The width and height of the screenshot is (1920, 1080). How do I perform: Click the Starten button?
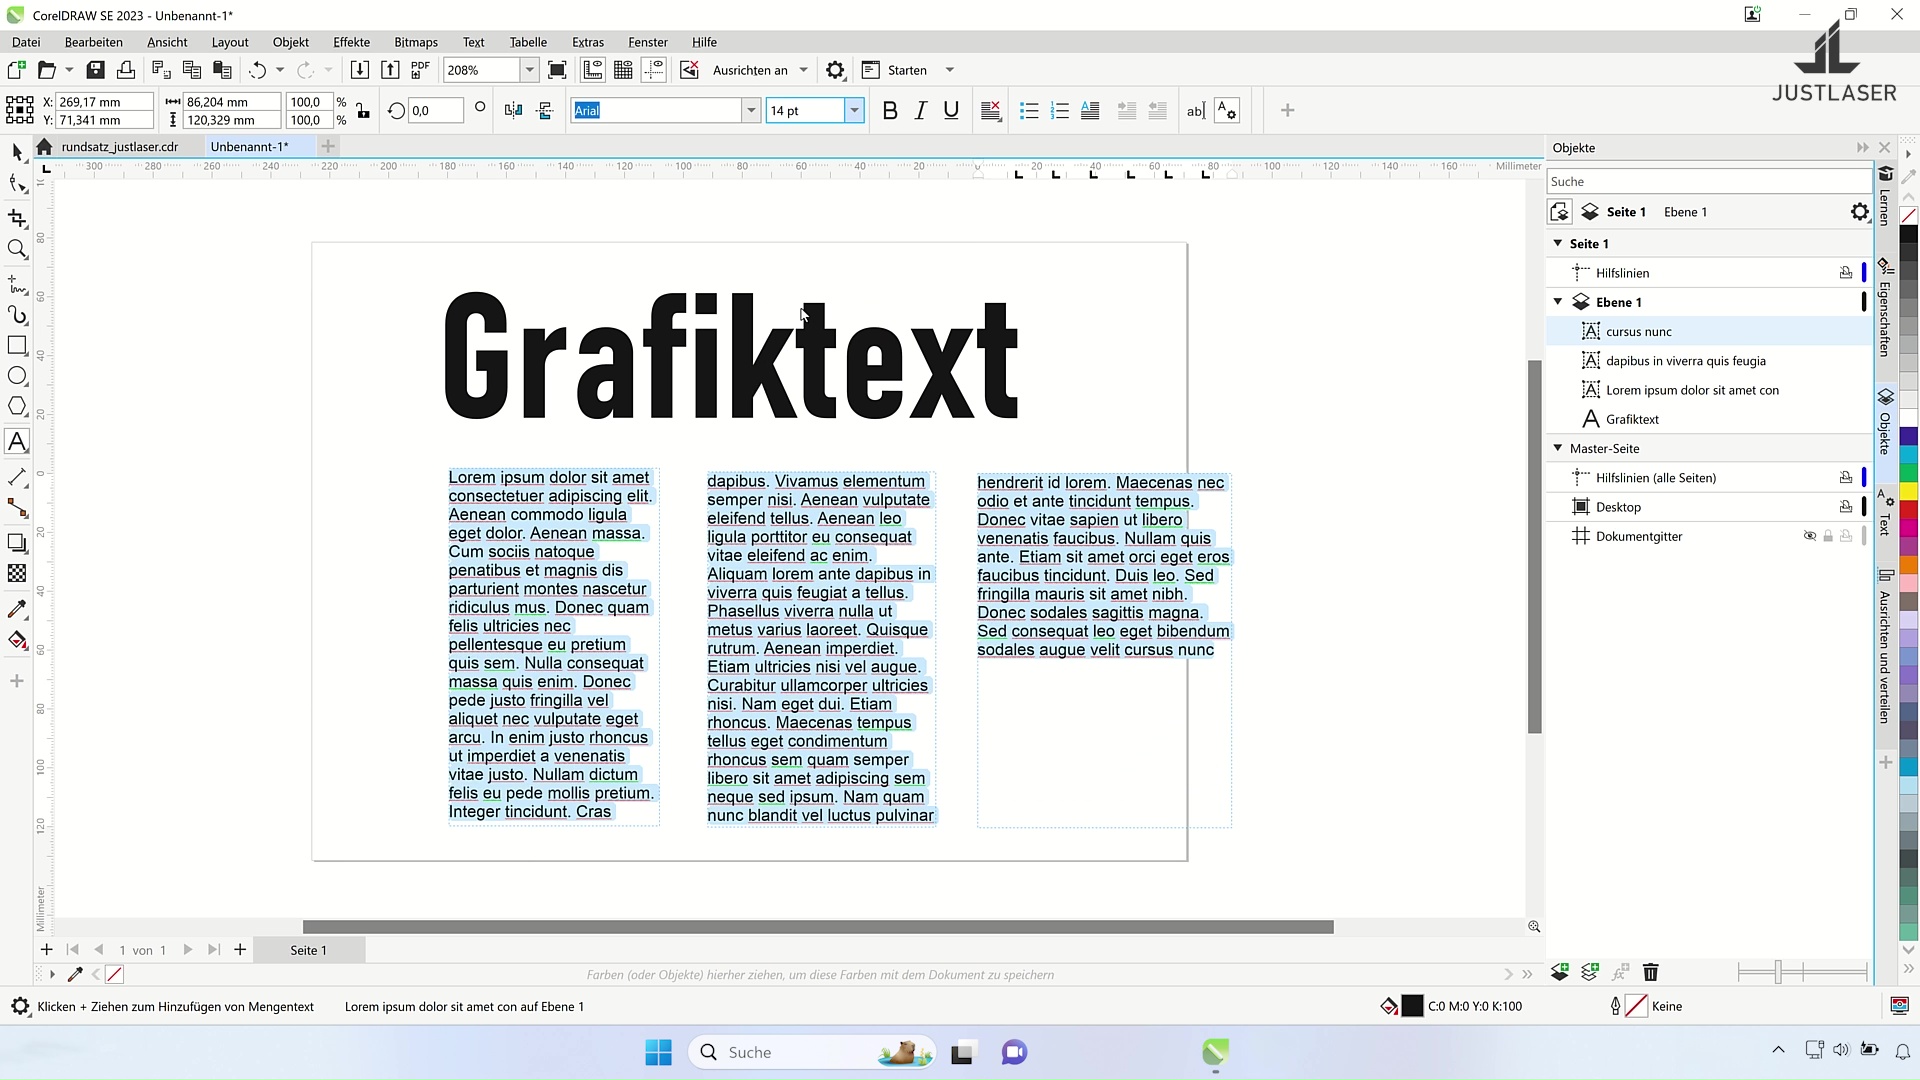pyautogui.click(x=906, y=70)
